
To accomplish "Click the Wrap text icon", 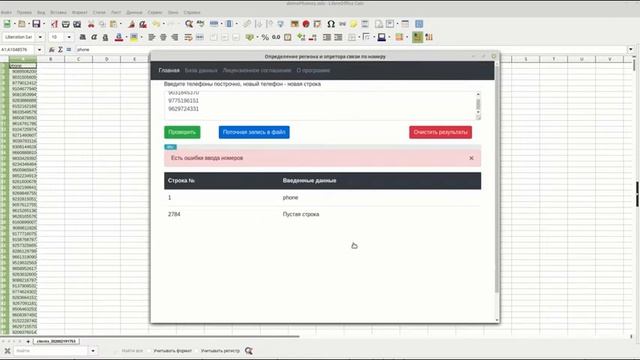I will tap(188, 37).
